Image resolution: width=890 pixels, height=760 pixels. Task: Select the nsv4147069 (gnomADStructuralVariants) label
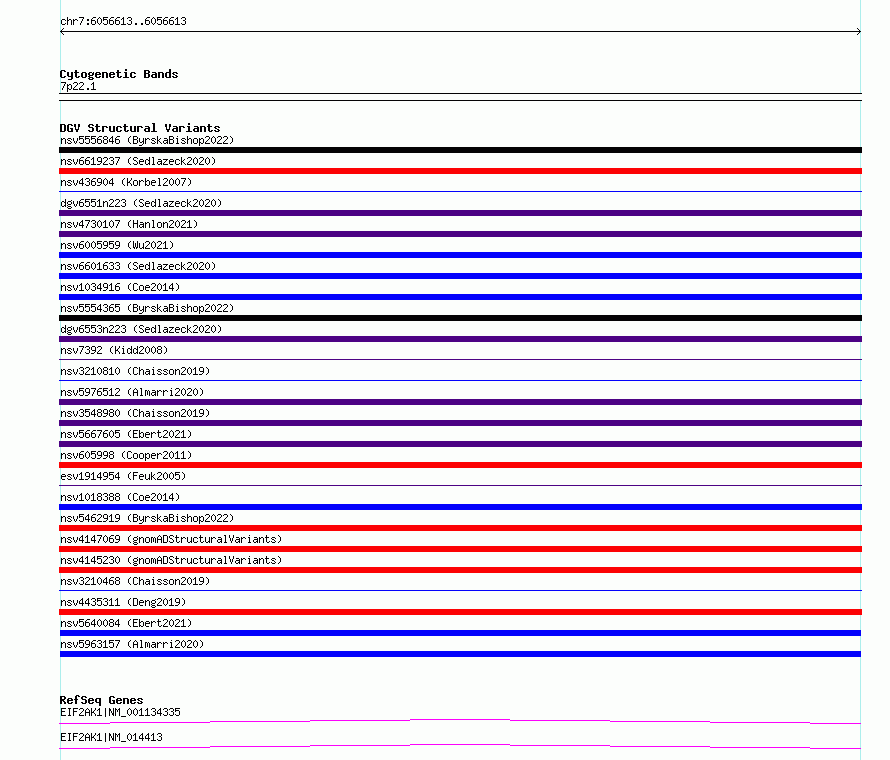coord(171,539)
